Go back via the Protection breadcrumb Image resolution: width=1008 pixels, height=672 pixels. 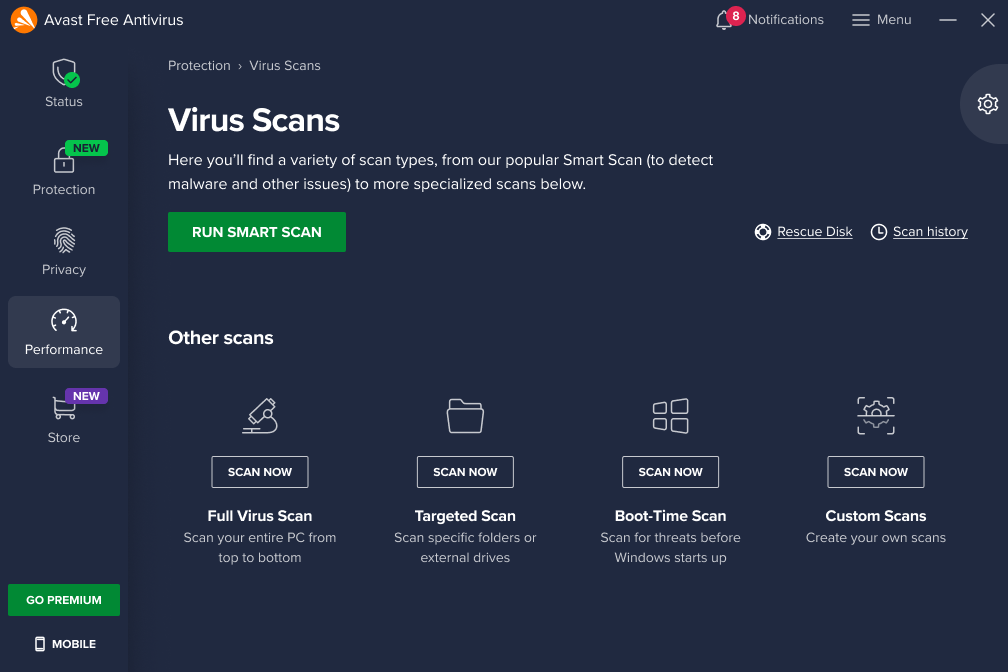[199, 65]
